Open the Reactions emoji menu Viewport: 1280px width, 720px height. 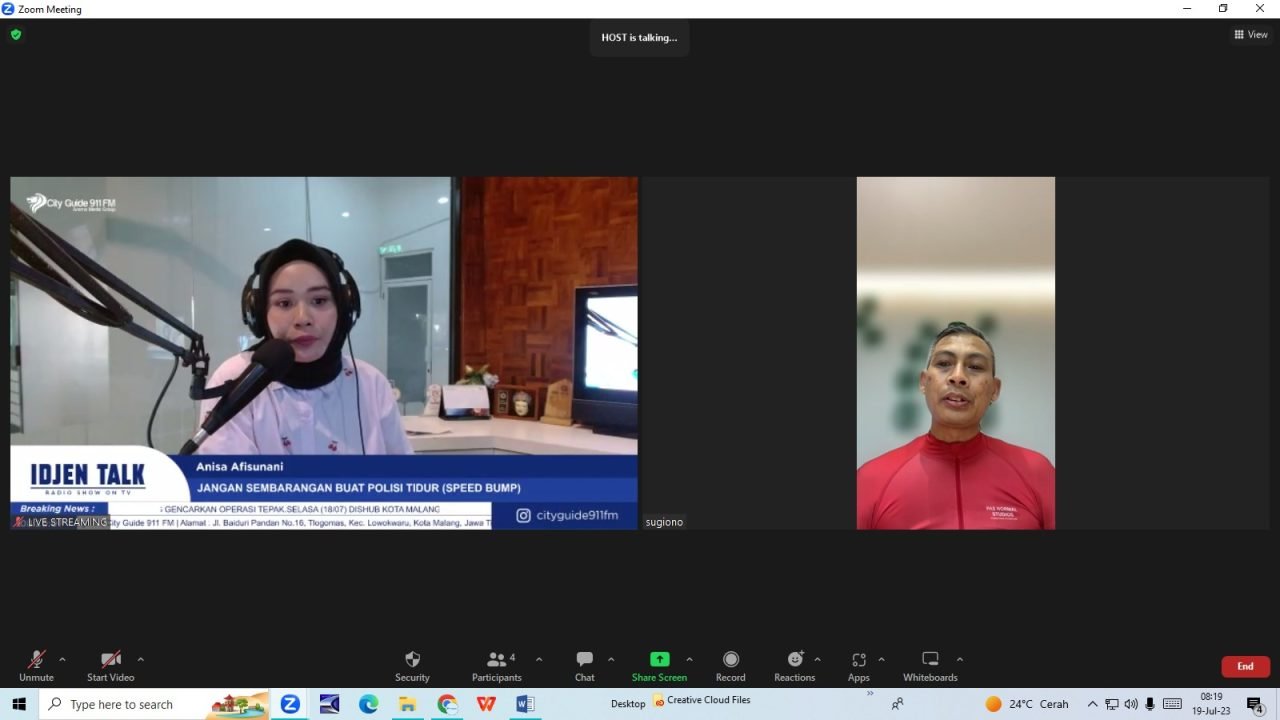(794, 666)
